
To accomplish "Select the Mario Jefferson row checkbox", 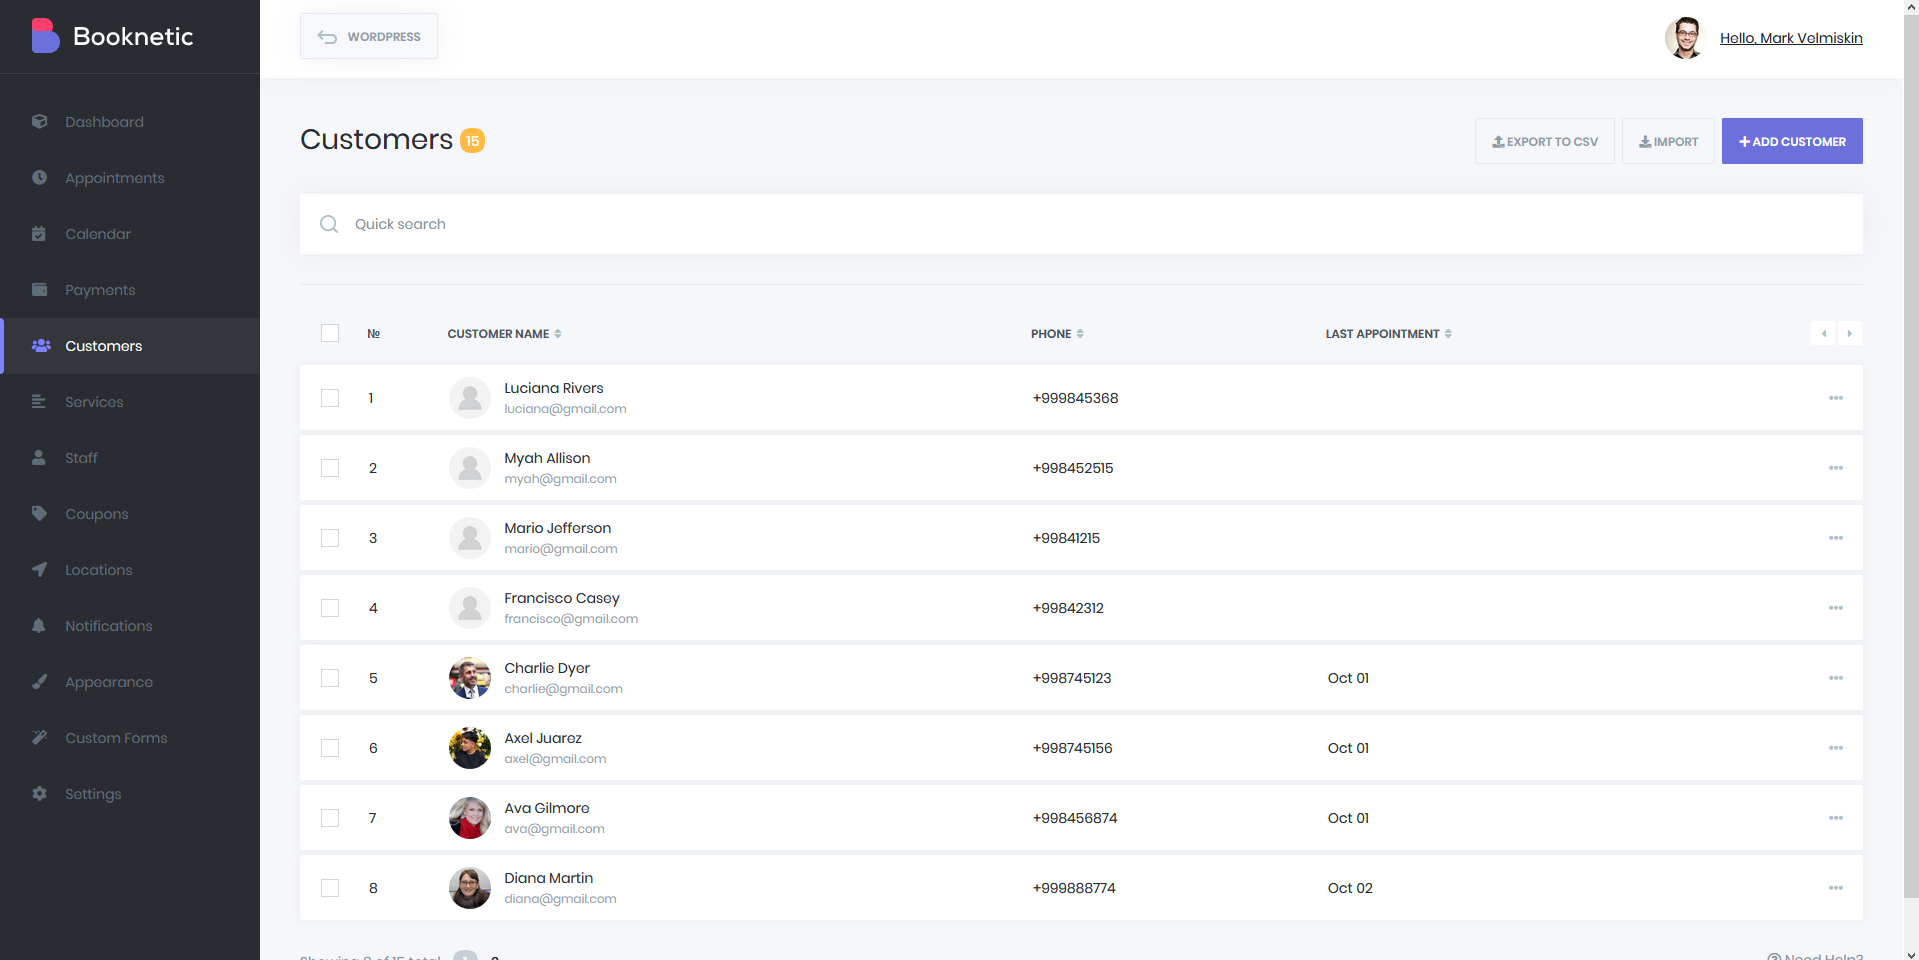I will pos(330,538).
